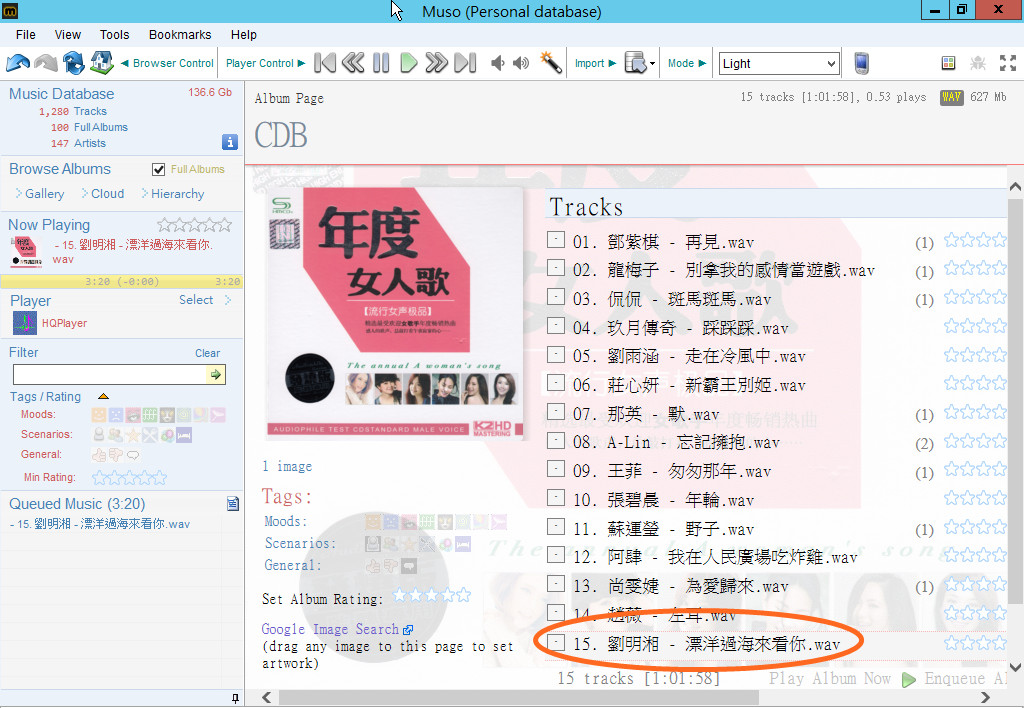Skip to next track in player
1024x708 pixels.
(x=465, y=63)
